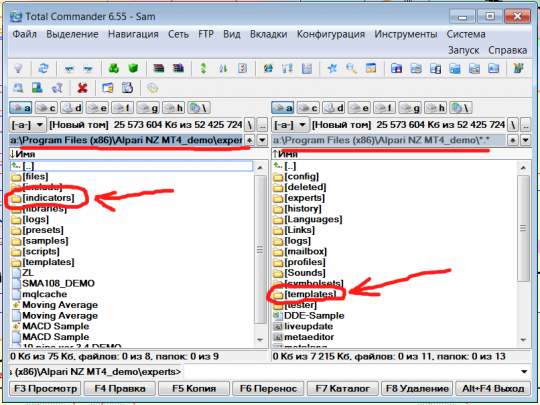Switch right panel to drive e

click(x=359, y=108)
